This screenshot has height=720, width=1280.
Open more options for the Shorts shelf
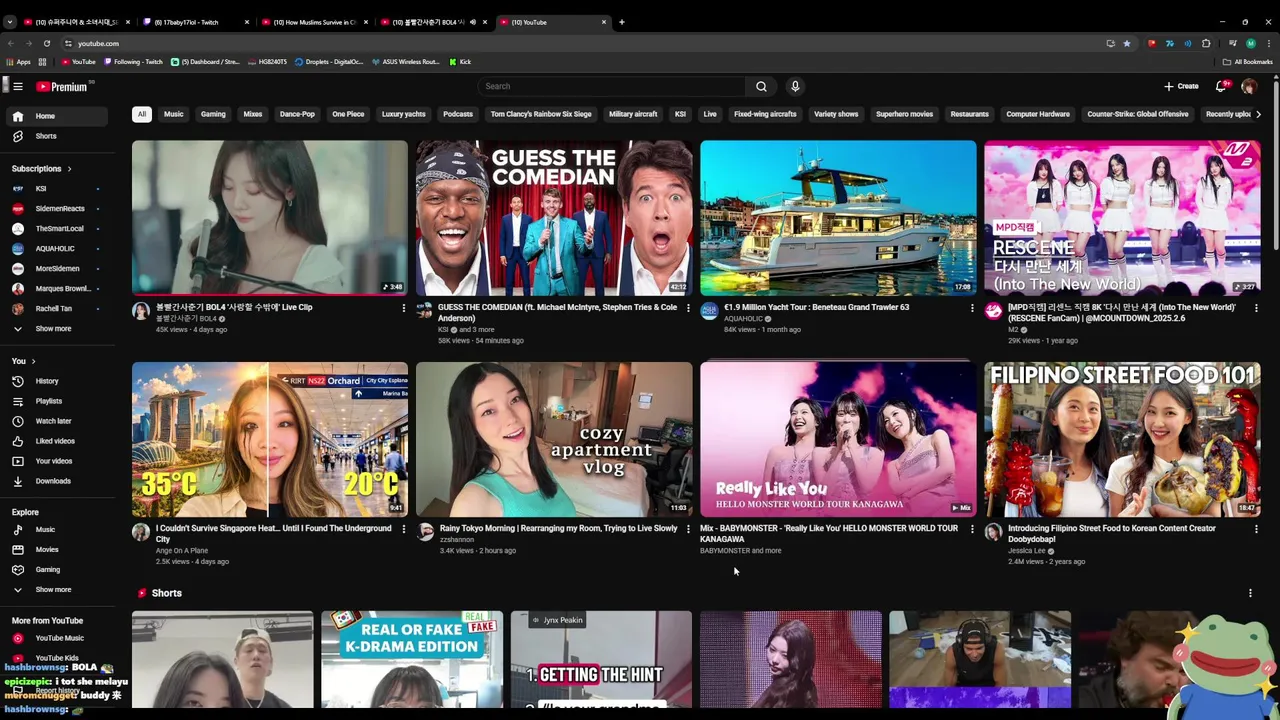click(x=1250, y=593)
